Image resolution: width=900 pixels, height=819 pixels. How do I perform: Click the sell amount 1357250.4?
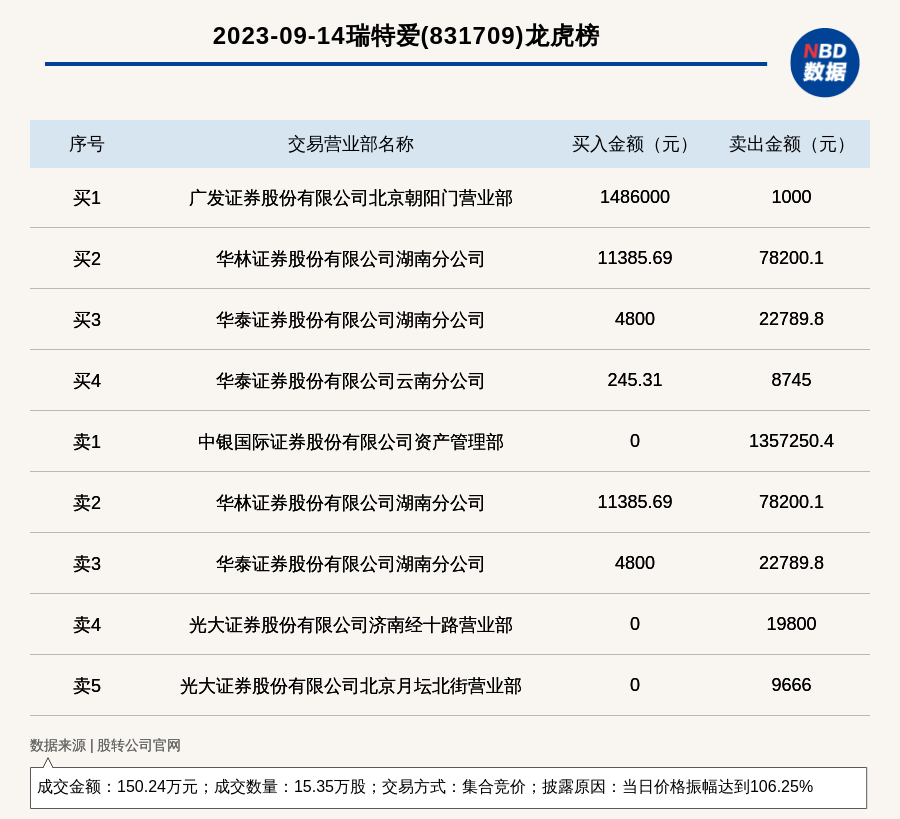(791, 441)
